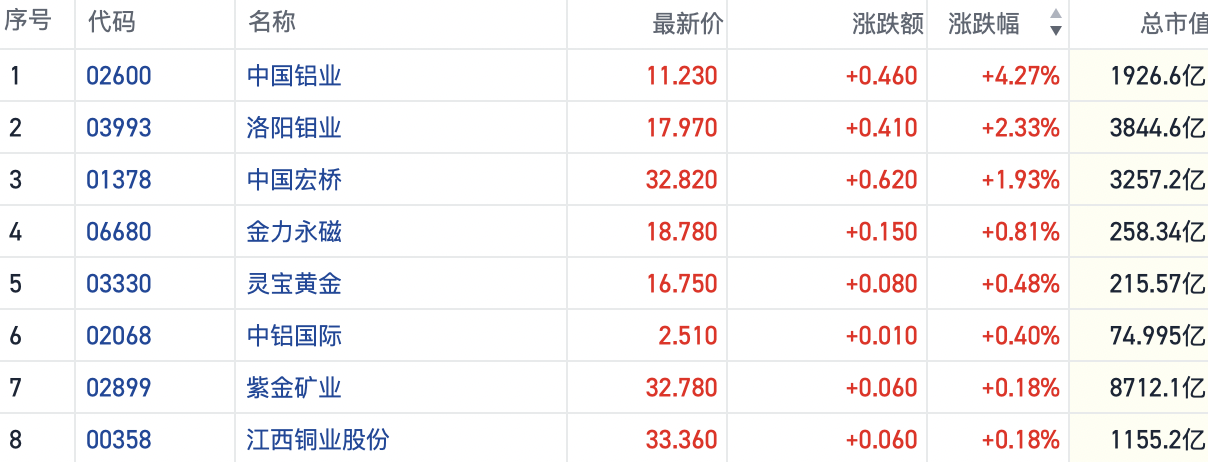1208x462 pixels.
Task: Click stock code 01378
Action: point(119,180)
